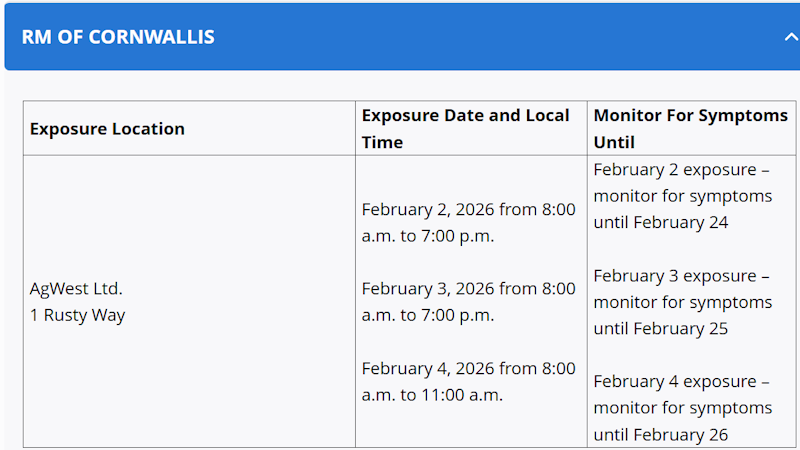Click the word 'Until' in the last header
The height and width of the screenshot is (450, 800).
tap(614, 142)
